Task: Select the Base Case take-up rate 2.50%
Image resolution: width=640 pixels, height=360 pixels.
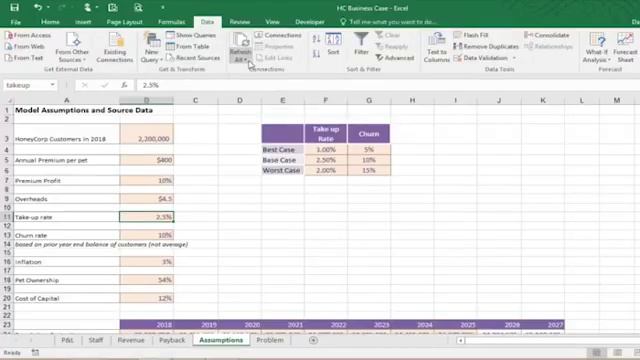Action: [x=326, y=160]
